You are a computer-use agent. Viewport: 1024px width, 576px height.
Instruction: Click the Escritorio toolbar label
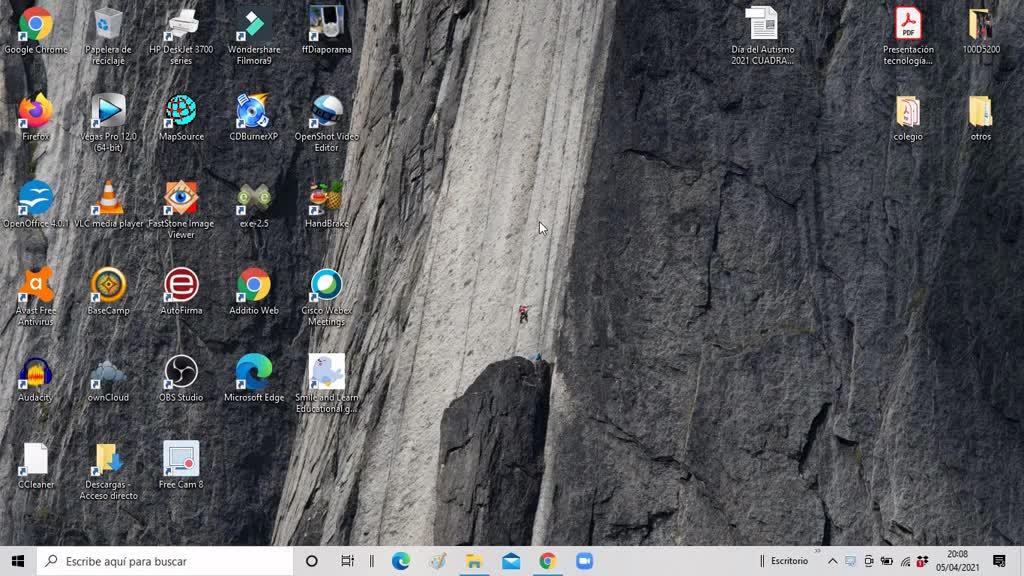point(789,561)
